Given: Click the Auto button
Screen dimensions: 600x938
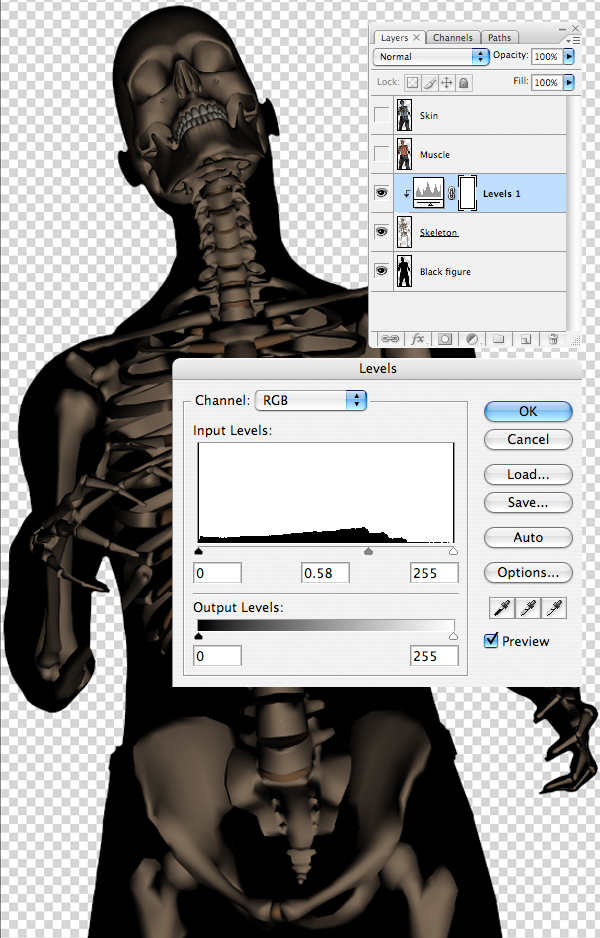Looking at the screenshot, I should pos(528,537).
